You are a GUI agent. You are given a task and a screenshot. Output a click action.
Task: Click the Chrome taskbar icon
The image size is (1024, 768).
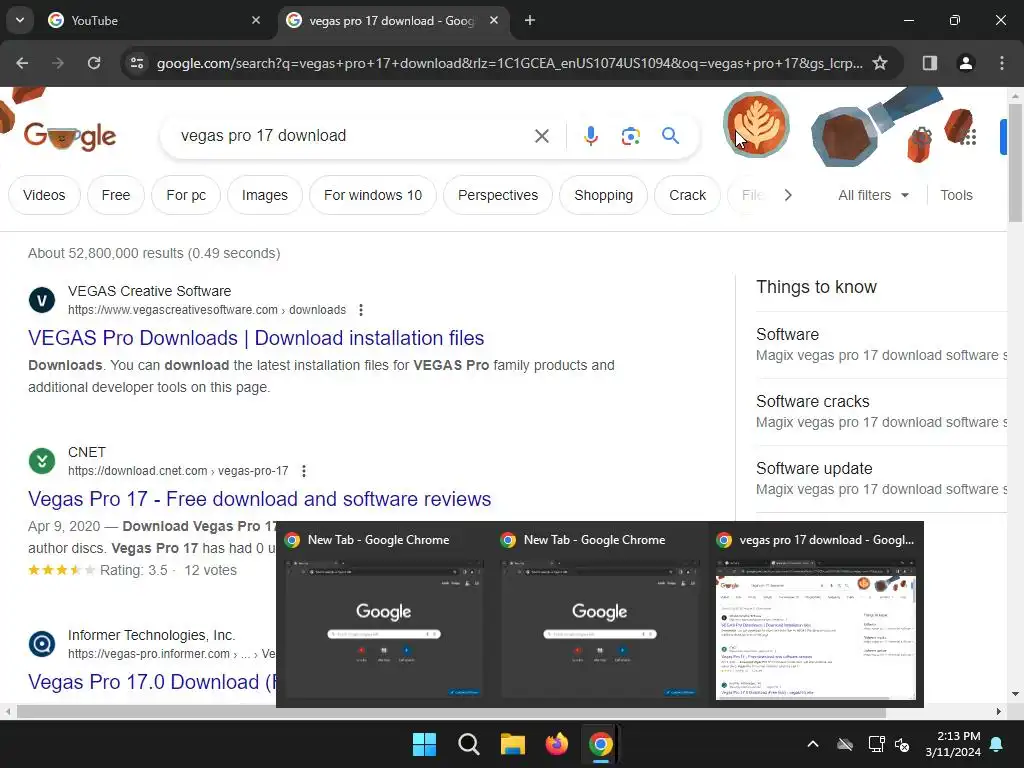click(600, 744)
